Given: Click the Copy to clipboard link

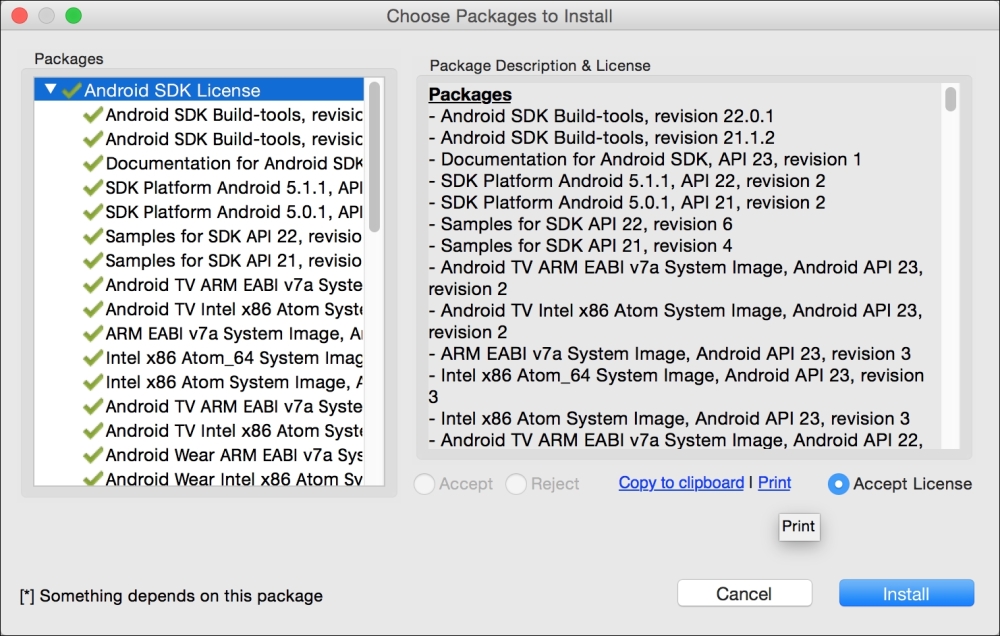Looking at the screenshot, I should 681,483.
